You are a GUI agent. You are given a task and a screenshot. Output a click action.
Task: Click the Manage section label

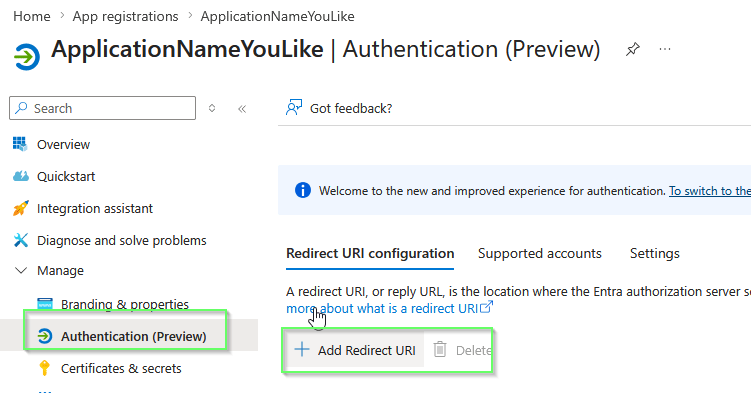pos(60,270)
